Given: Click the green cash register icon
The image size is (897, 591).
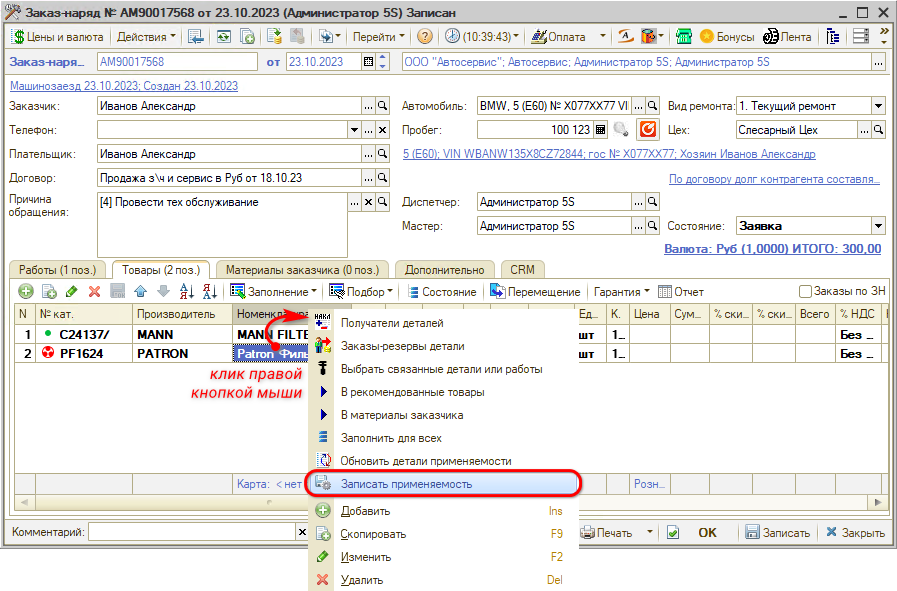Looking at the screenshot, I should [684, 37].
